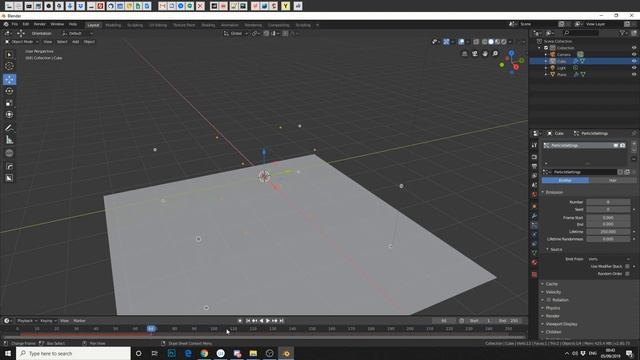Open the Particles properties tab icon
Image resolution: width=640 pixels, height=360 pixels.
coord(534,225)
